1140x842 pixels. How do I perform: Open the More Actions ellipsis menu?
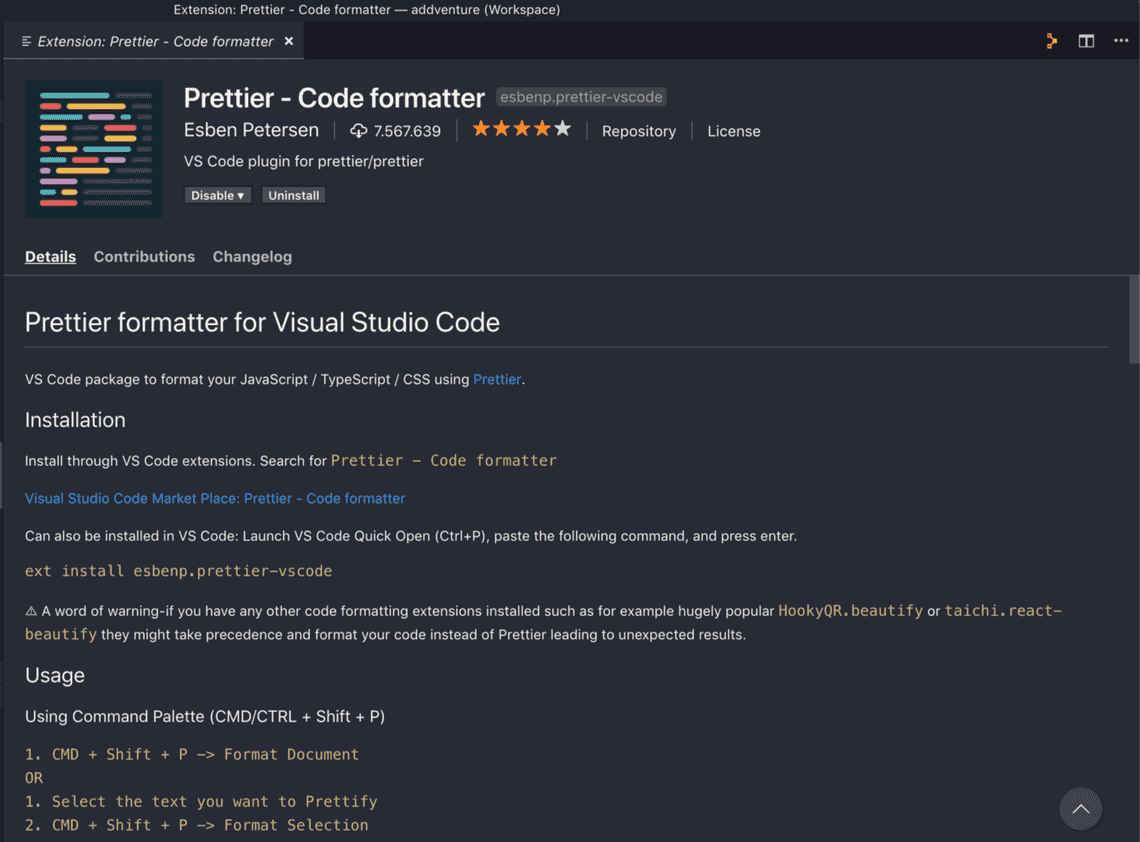(1121, 41)
